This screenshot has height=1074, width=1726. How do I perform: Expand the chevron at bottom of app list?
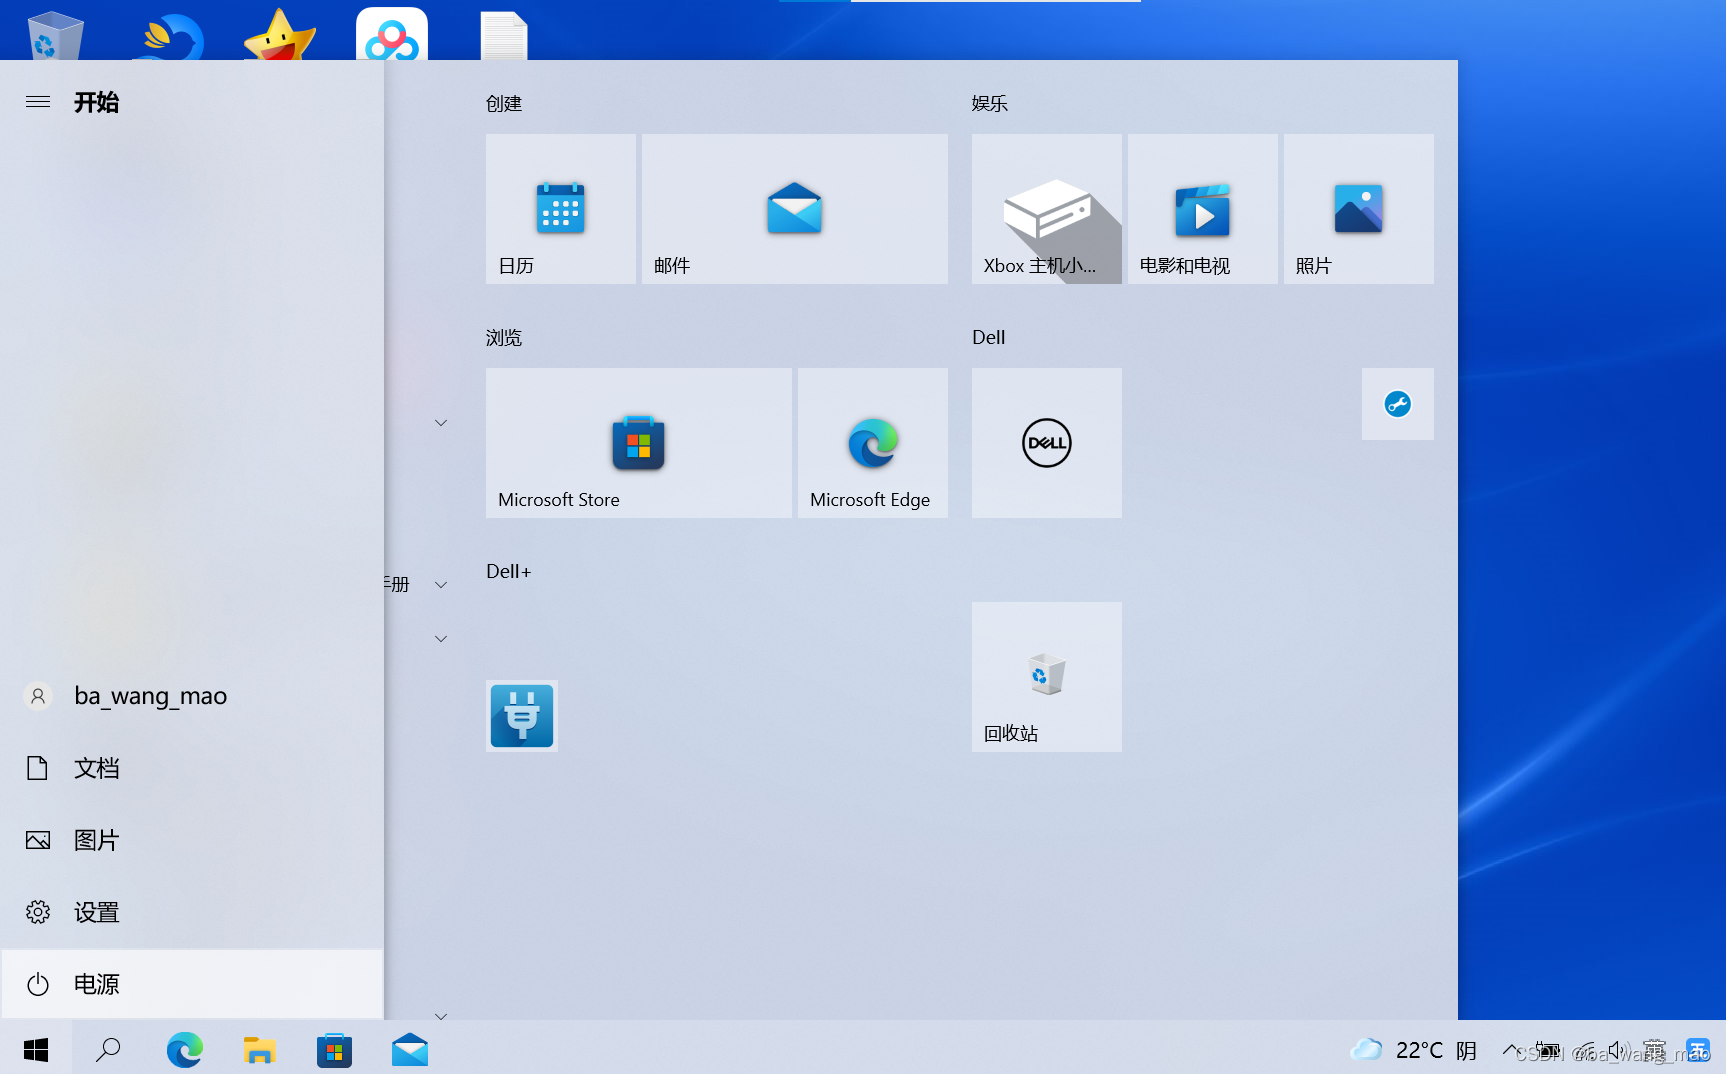click(x=441, y=1016)
